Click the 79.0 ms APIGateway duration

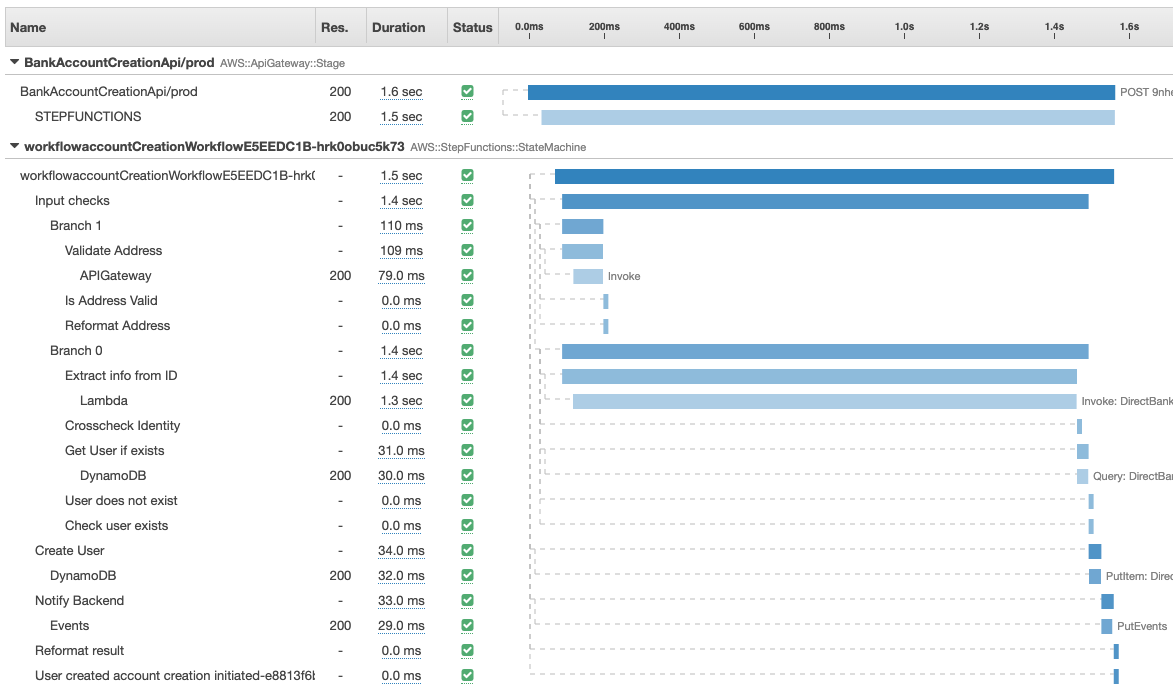click(401, 275)
